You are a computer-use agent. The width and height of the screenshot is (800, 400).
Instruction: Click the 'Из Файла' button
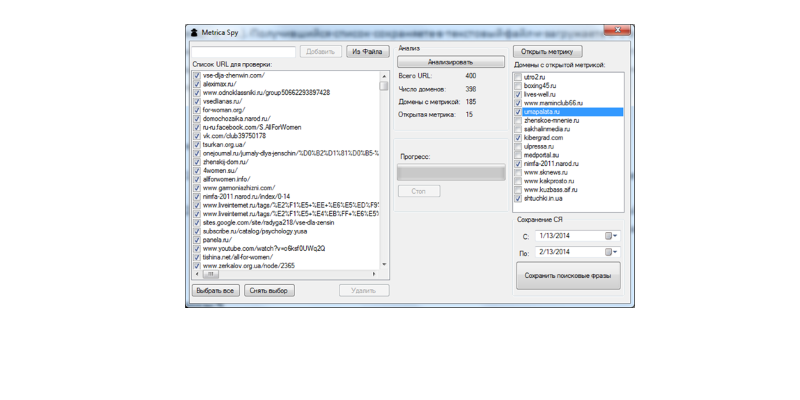[367, 52]
